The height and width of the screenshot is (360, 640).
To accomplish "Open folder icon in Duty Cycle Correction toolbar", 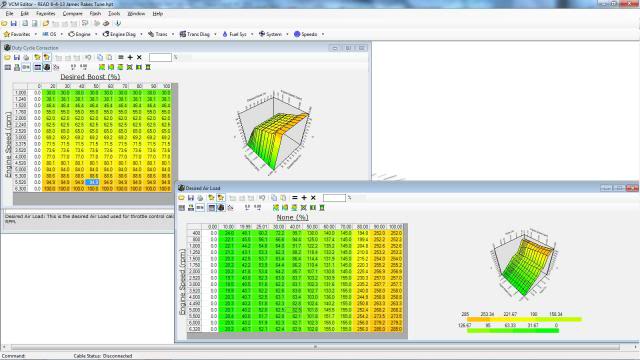I will click(7, 58).
